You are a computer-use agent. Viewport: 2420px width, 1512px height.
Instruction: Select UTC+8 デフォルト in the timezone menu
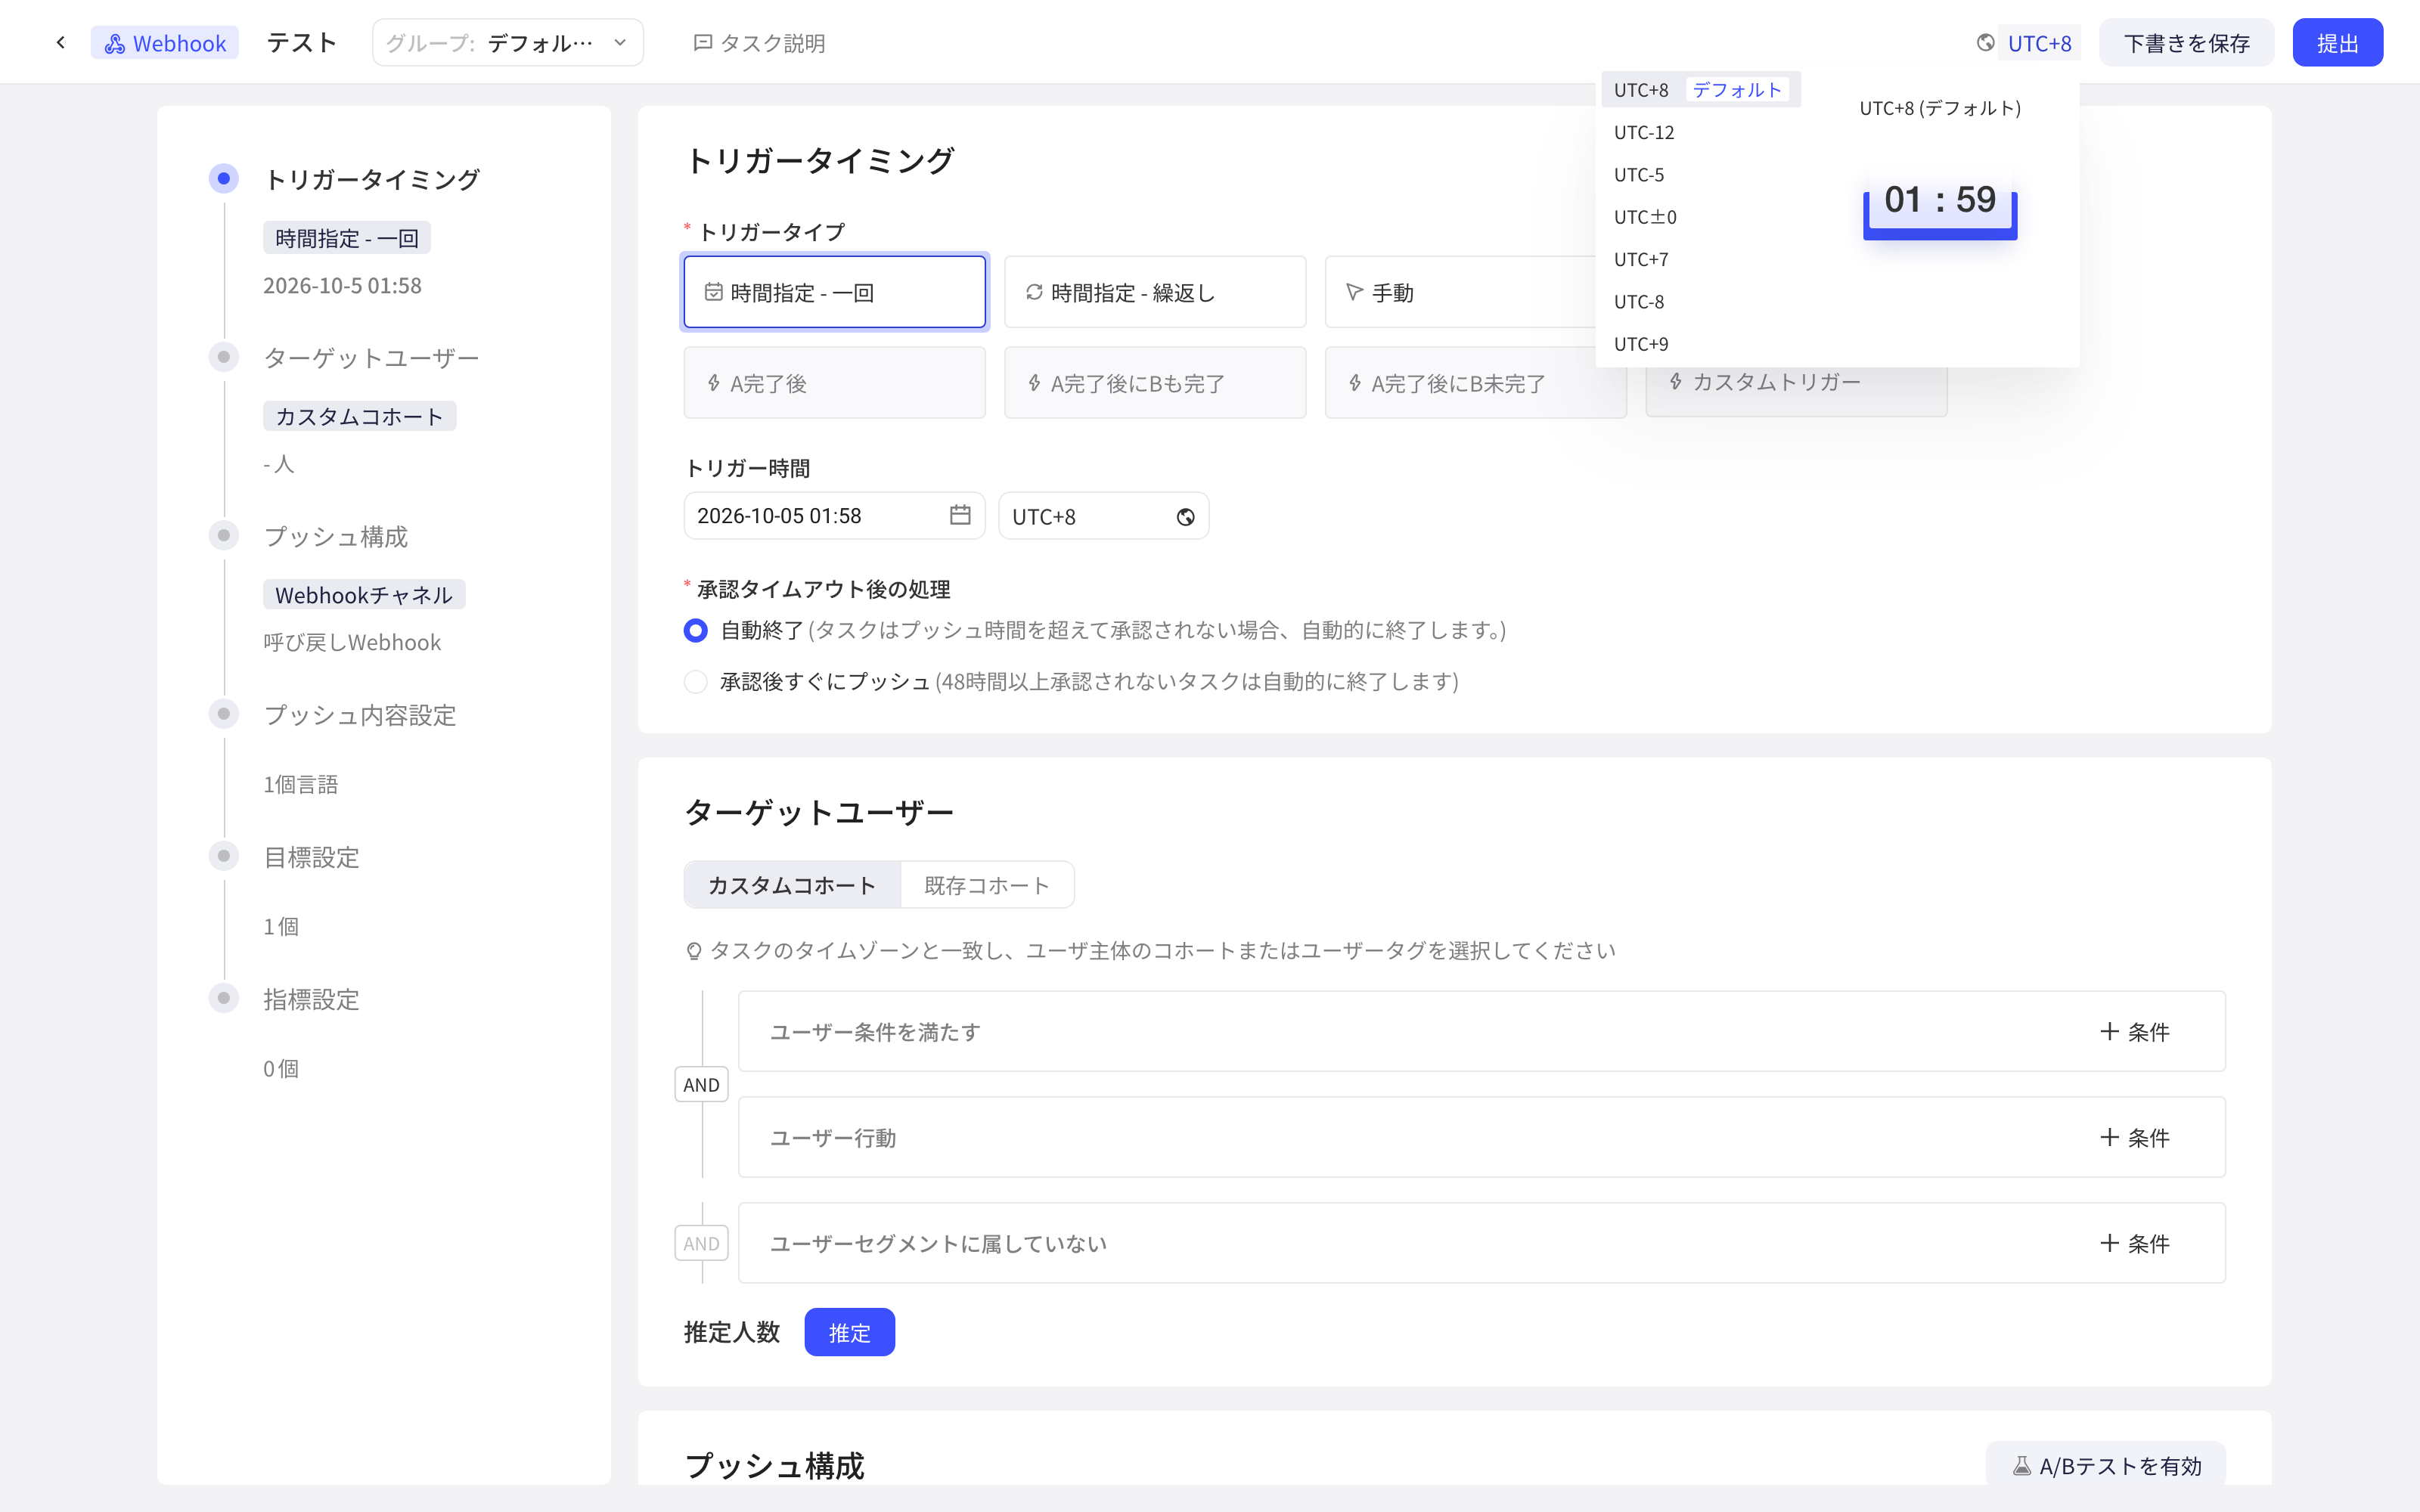1701,90
